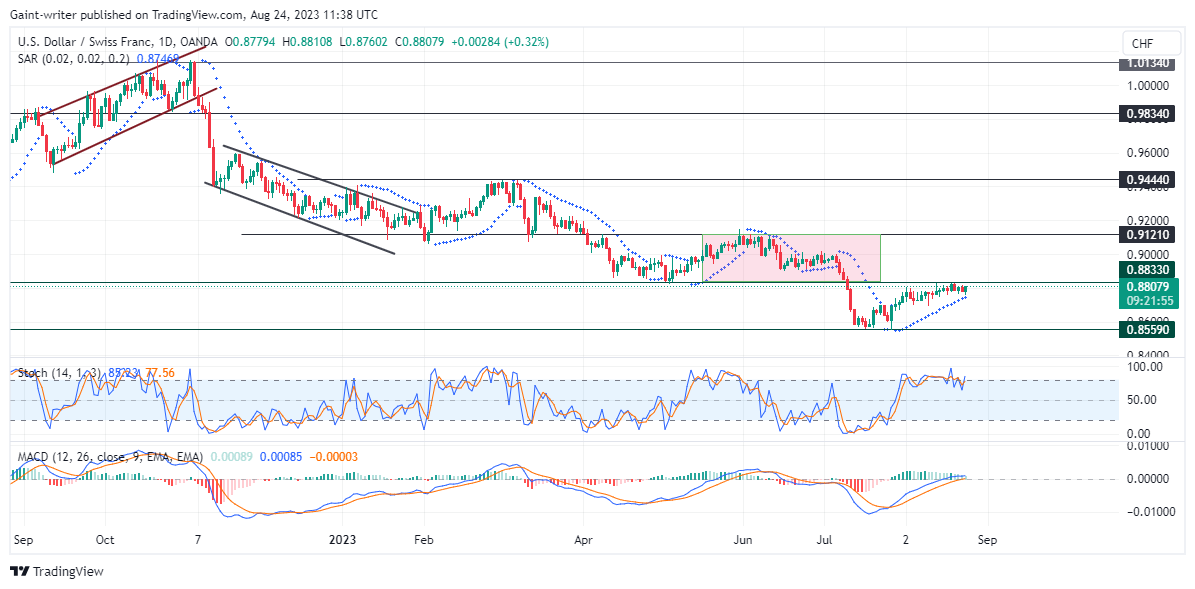Click the Jul label on time axis
The width and height of the screenshot is (1195, 589).
pyautogui.click(x=825, y=539)
